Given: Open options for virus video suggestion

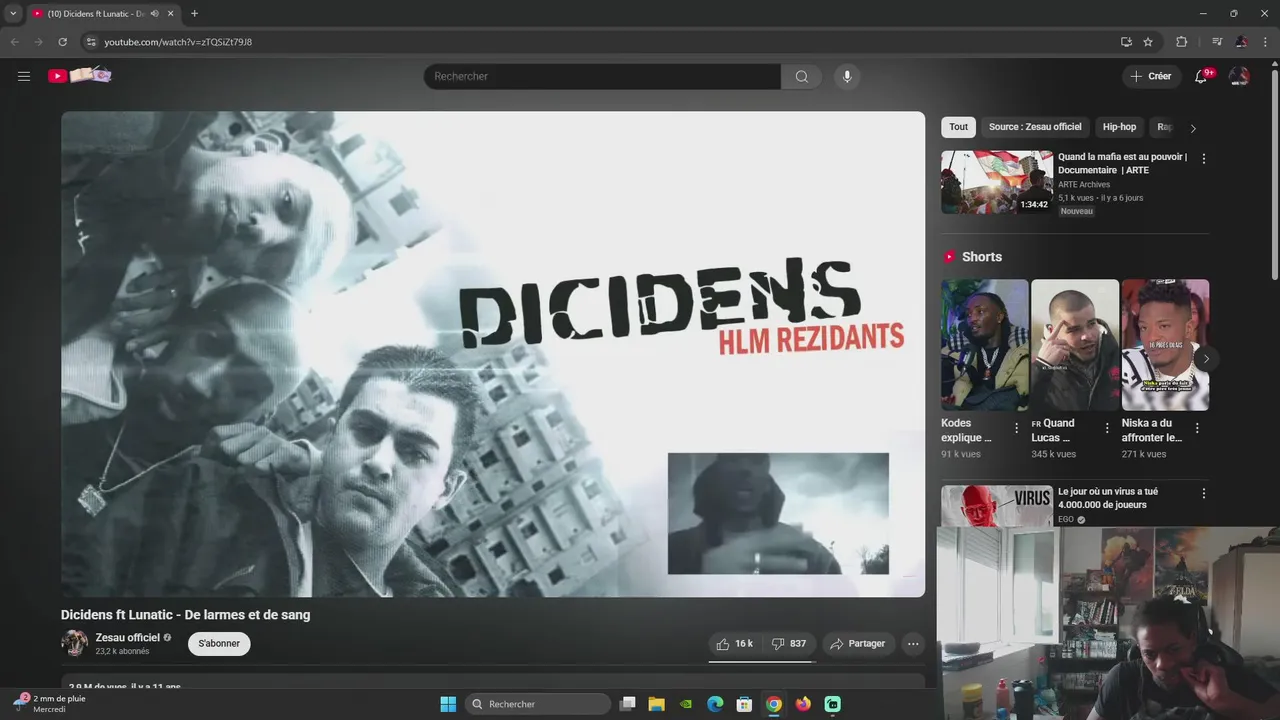Looking at the screenshot, I should 1203,494.
